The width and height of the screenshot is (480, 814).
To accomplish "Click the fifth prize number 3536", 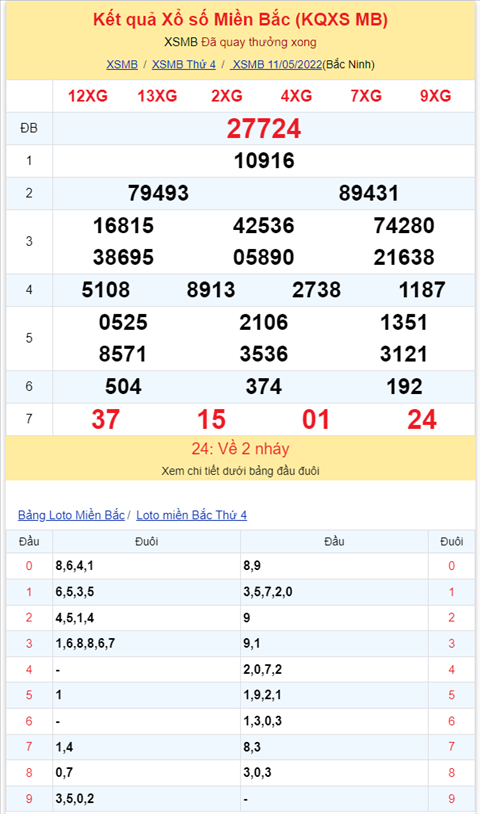I will click(x=264, y=355).
